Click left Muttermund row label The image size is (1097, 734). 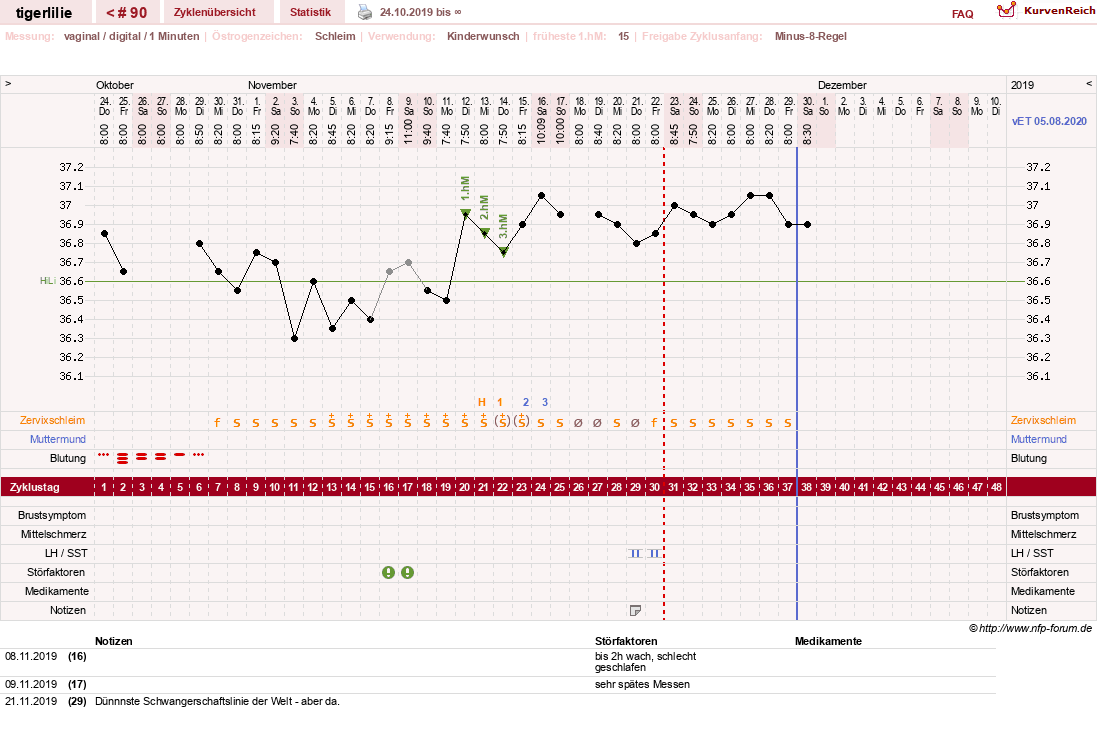[58, 439]
